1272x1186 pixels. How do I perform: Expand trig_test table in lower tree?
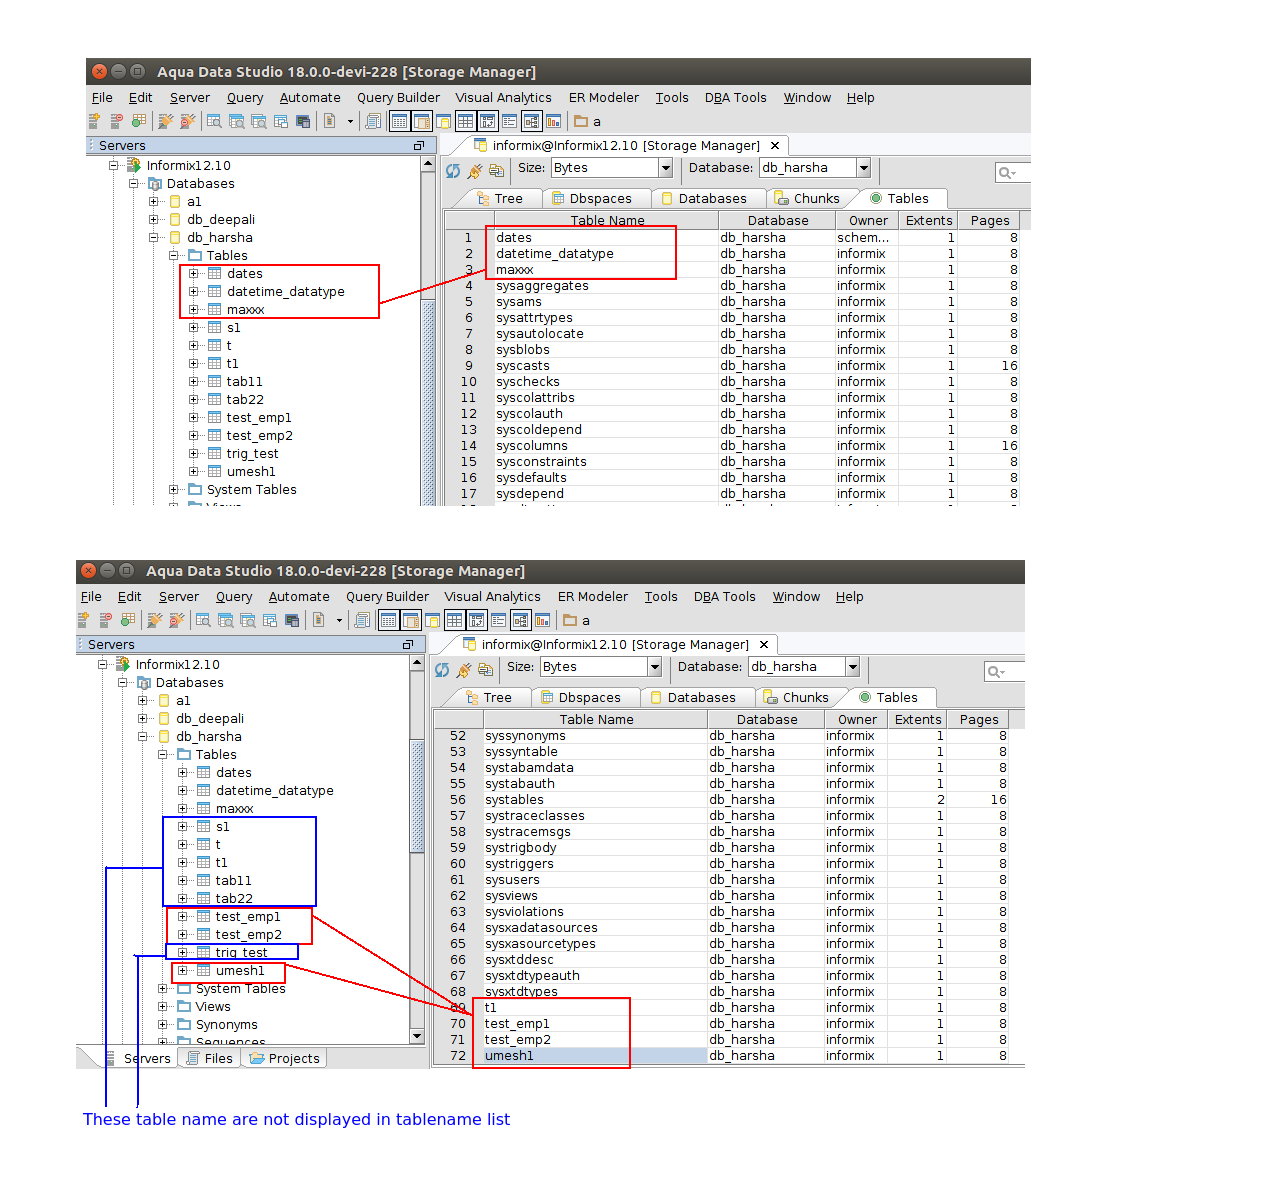[x=183, y=953]
